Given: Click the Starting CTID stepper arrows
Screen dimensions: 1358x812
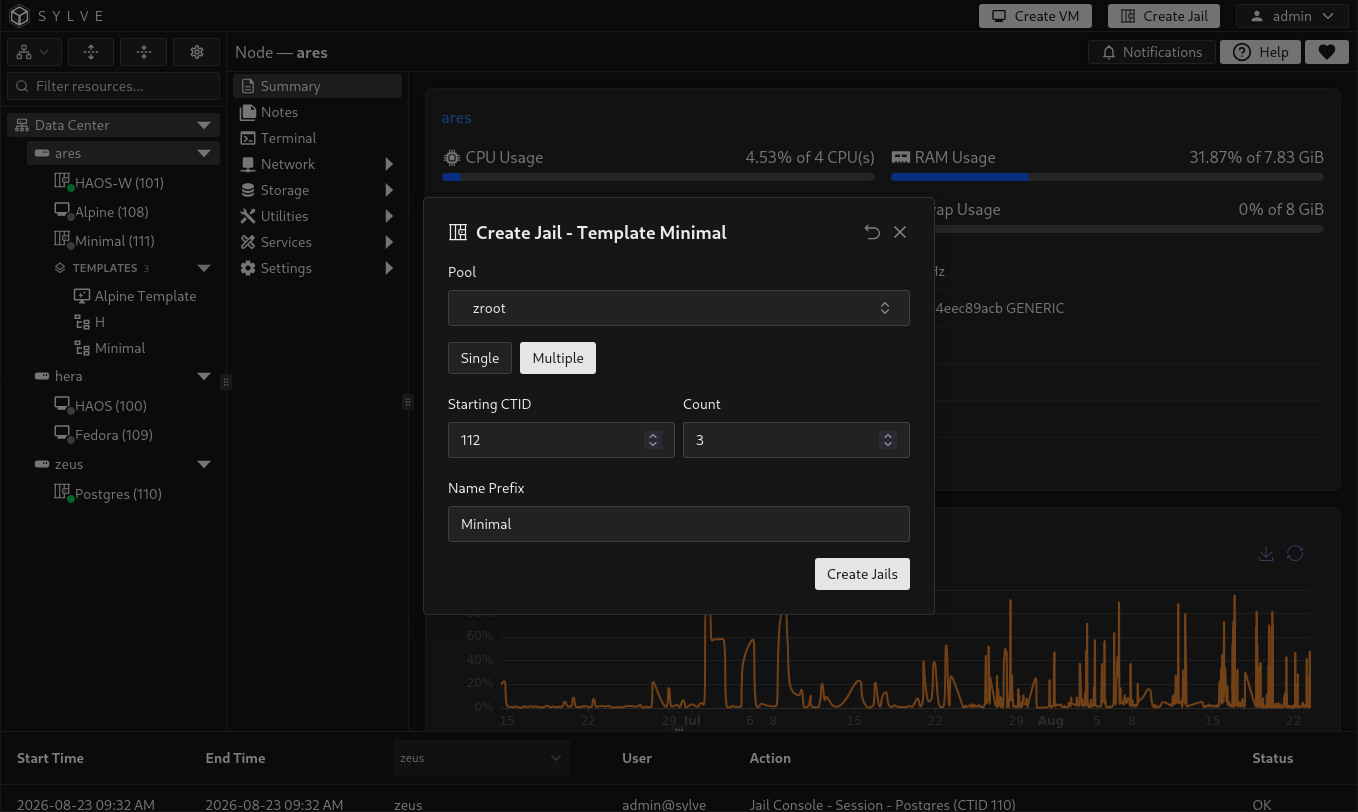Looking at the screenshot, I should coord(653,440).
